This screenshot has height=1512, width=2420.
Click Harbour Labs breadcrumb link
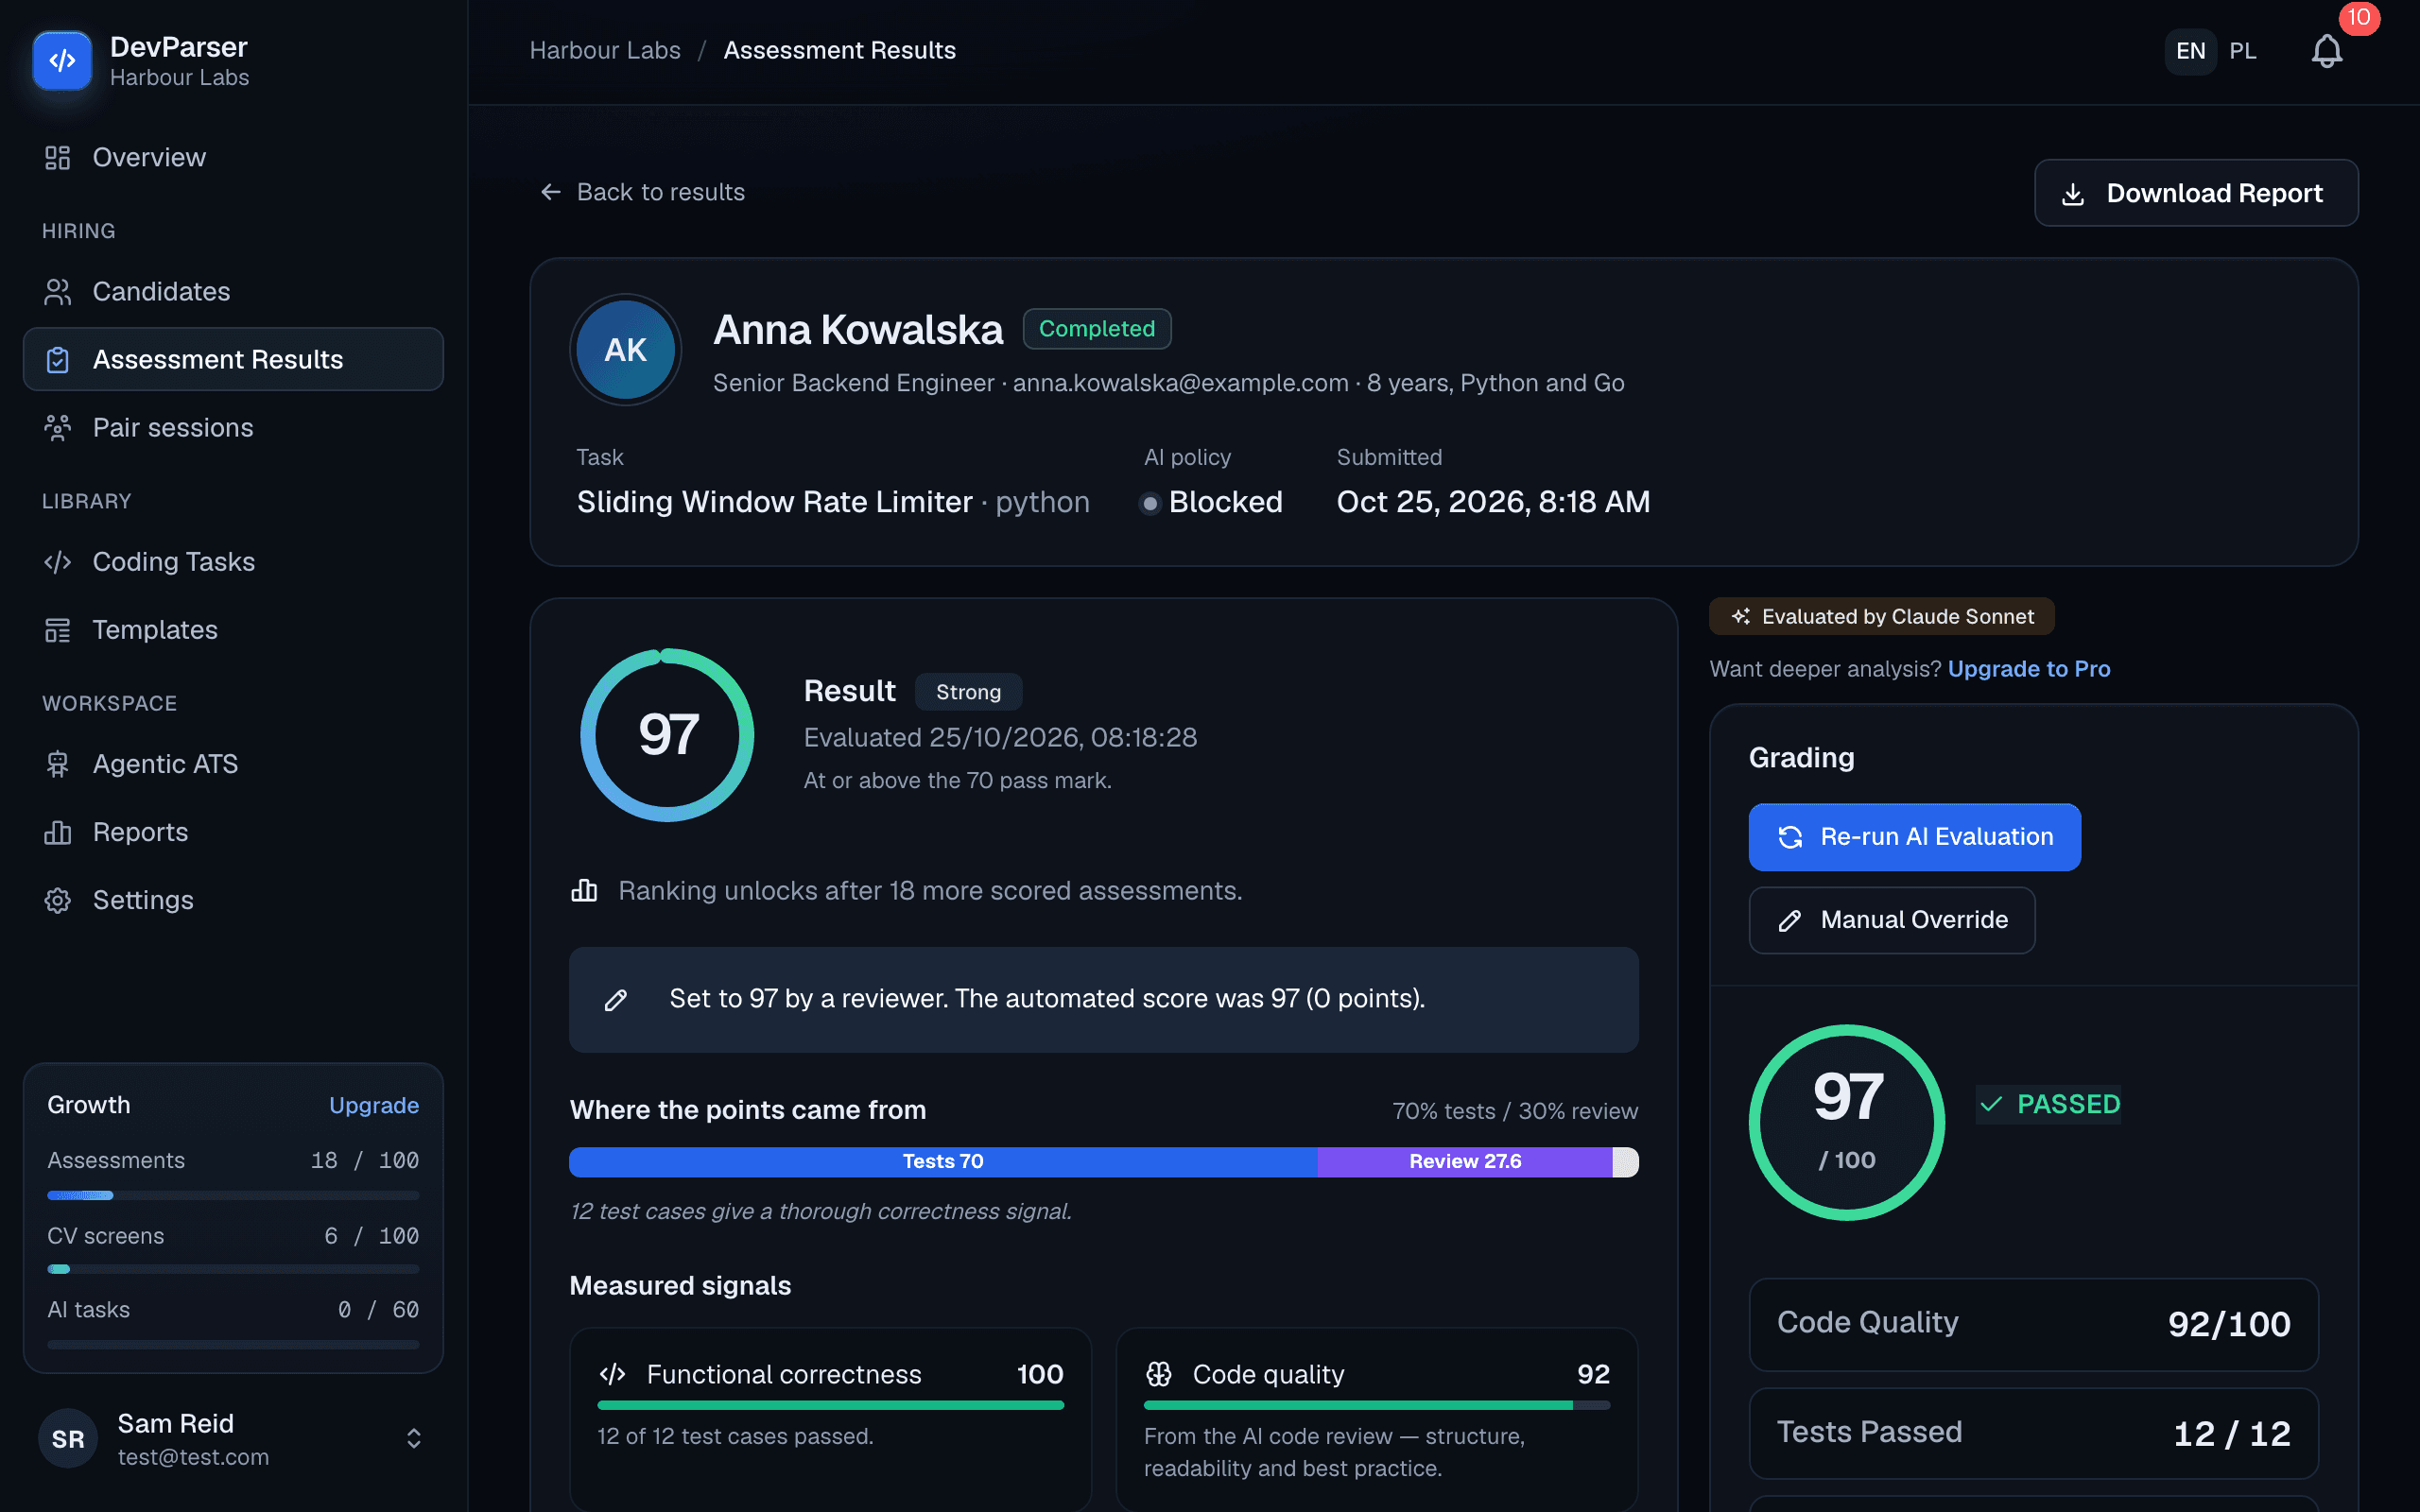pyautogui.click(x=605, y=50)
